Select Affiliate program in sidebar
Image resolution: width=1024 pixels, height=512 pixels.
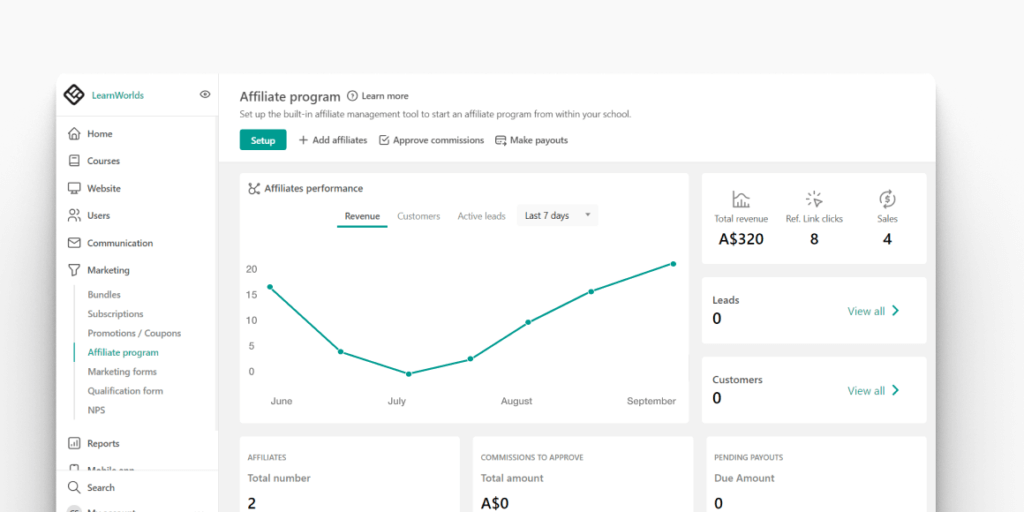pos(123,353)
